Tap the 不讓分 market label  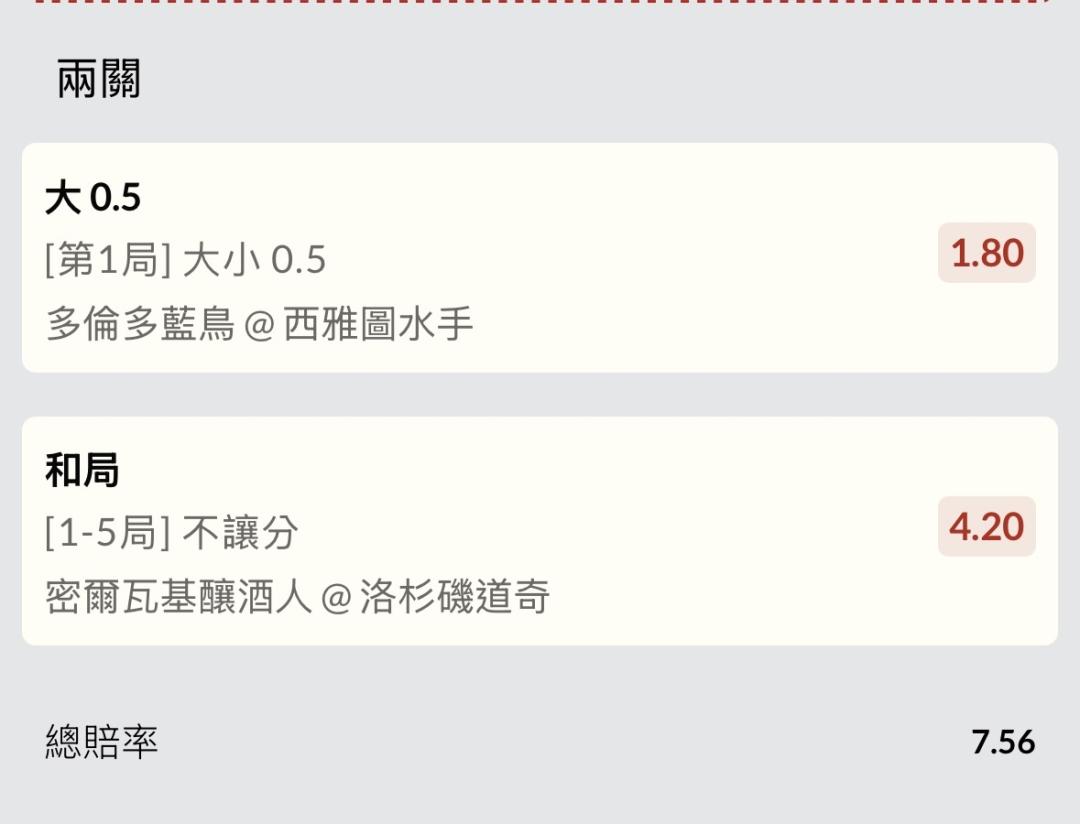tap(240, 533)
